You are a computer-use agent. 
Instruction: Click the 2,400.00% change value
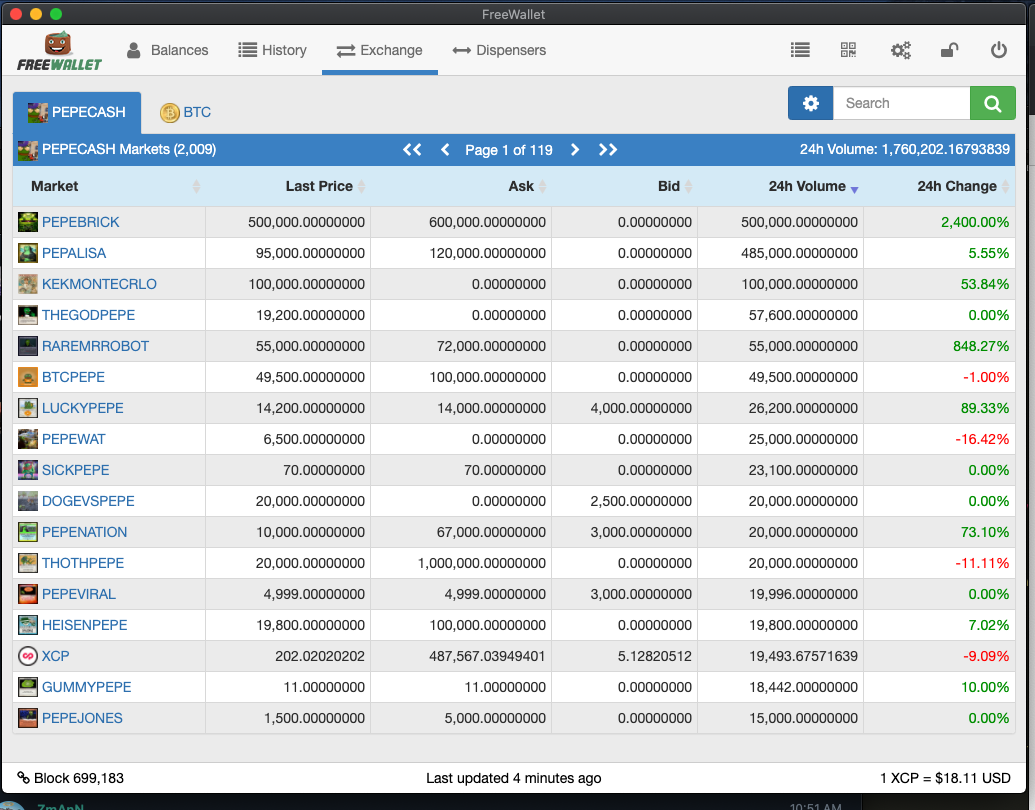975,222
